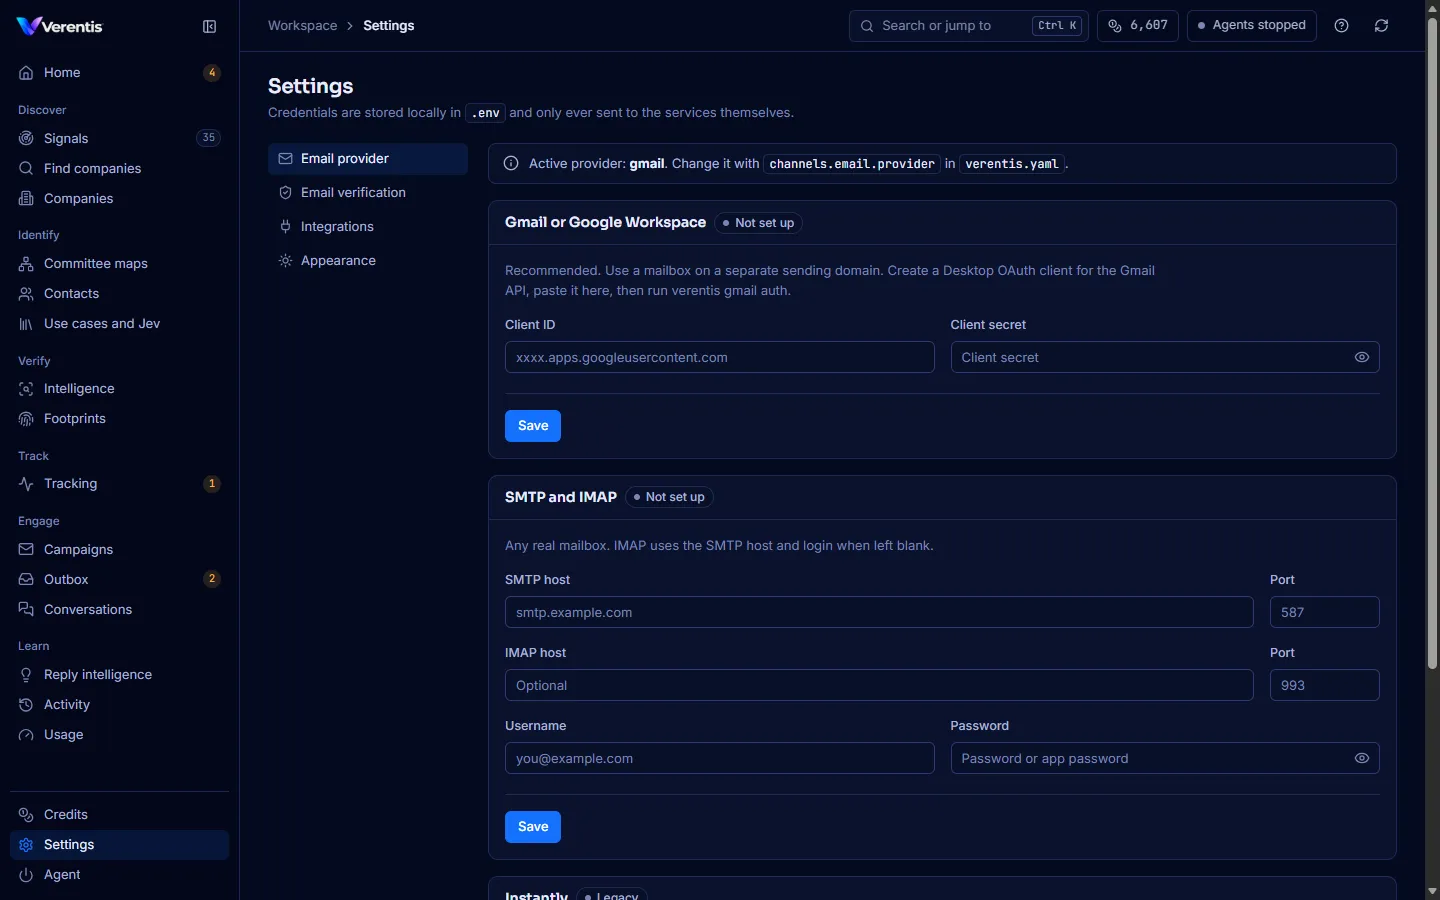Open Tracking page
Screen dimensions: 1440x900
point(120,483)
